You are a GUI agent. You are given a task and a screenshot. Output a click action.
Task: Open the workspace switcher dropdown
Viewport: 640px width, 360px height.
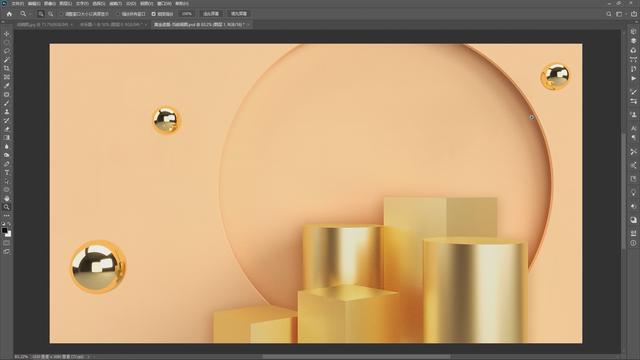tap(619, 14)
